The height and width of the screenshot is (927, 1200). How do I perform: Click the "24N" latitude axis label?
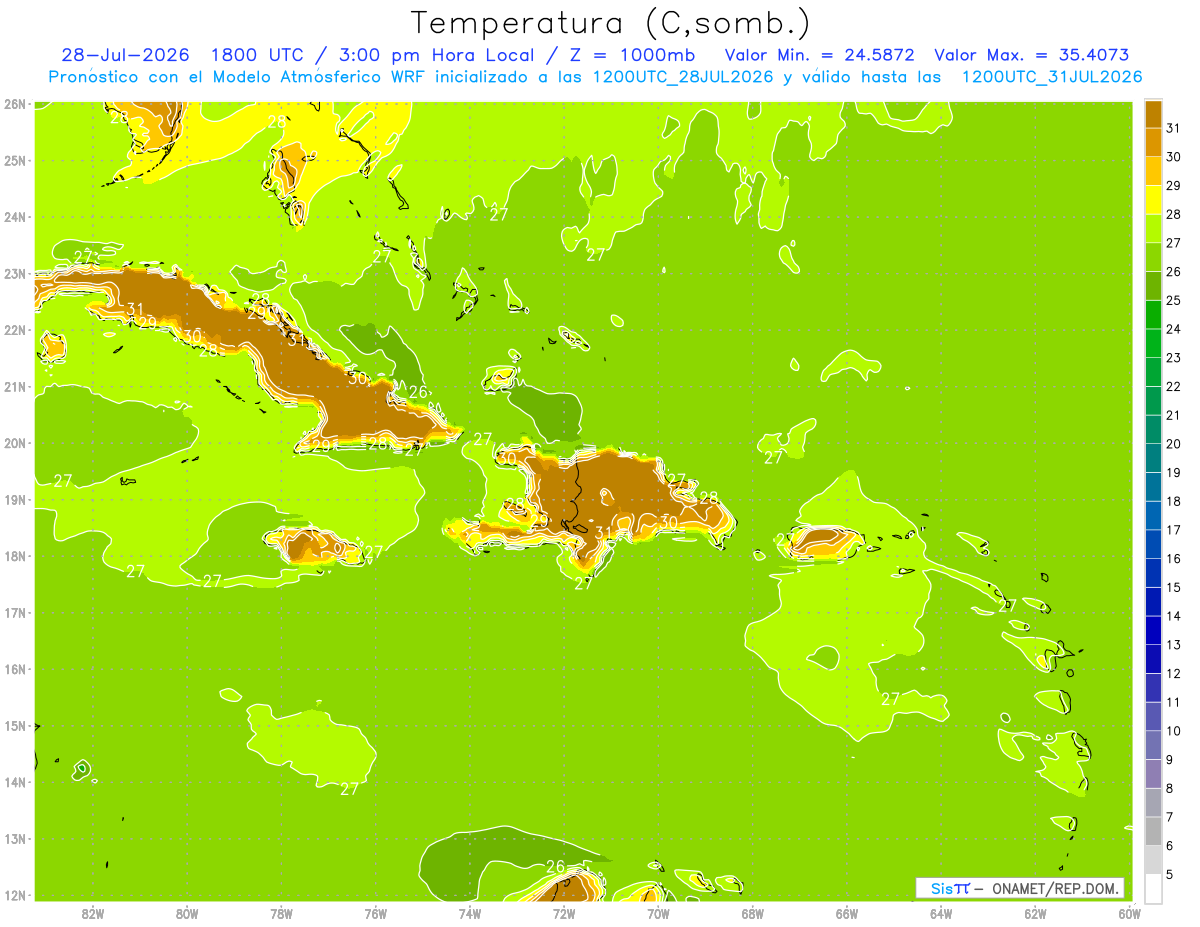point(14,216)
